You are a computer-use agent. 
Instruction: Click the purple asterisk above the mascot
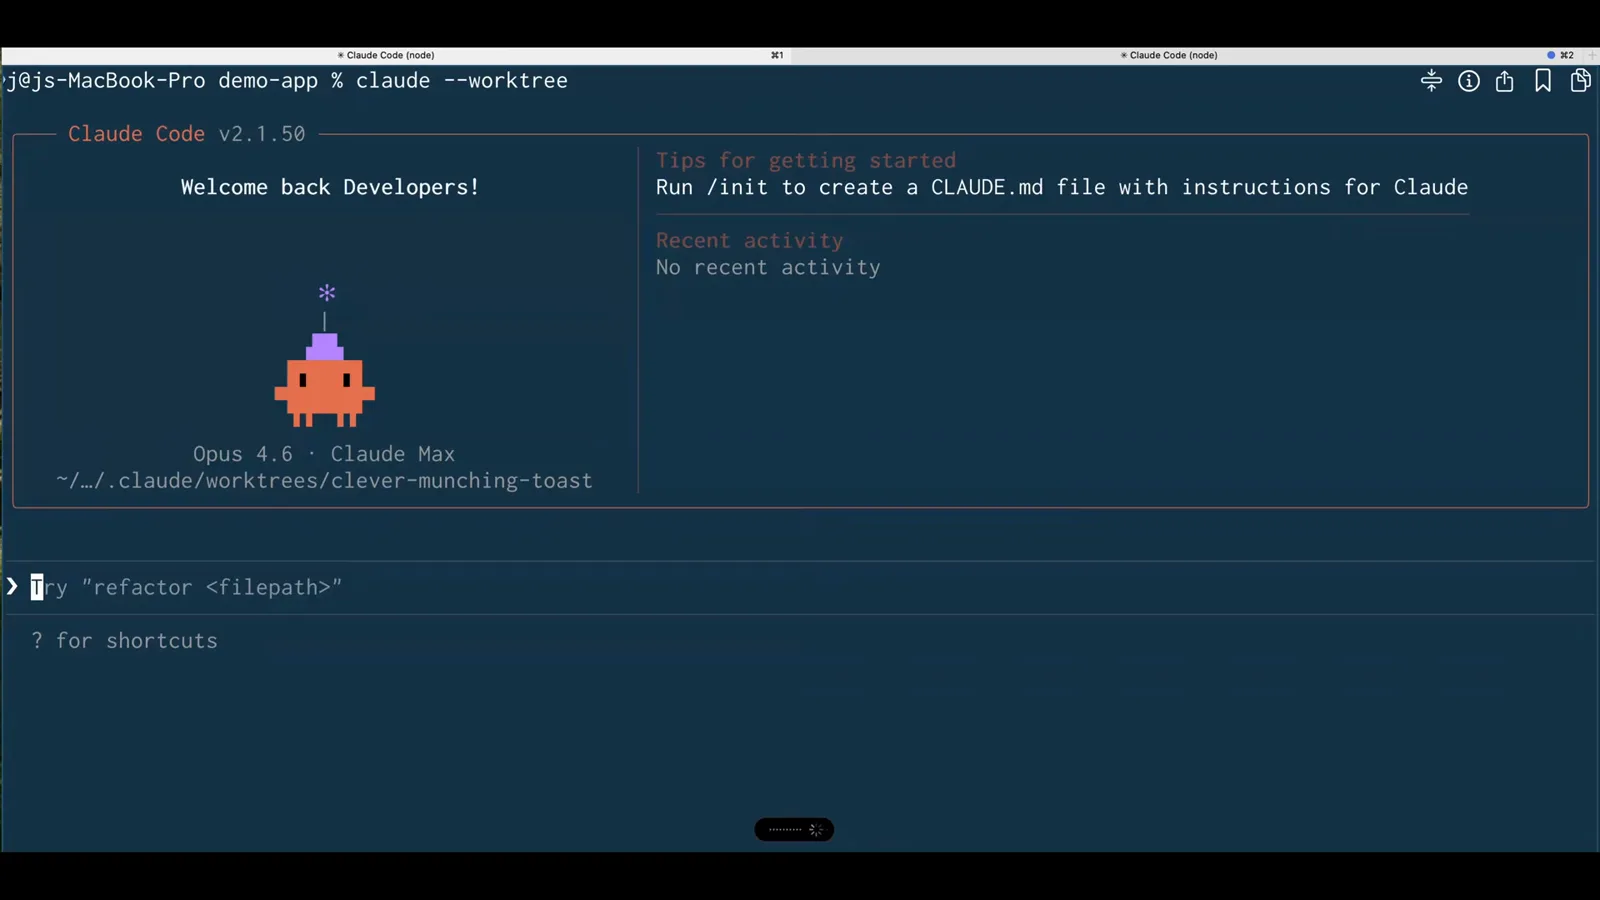327,293
